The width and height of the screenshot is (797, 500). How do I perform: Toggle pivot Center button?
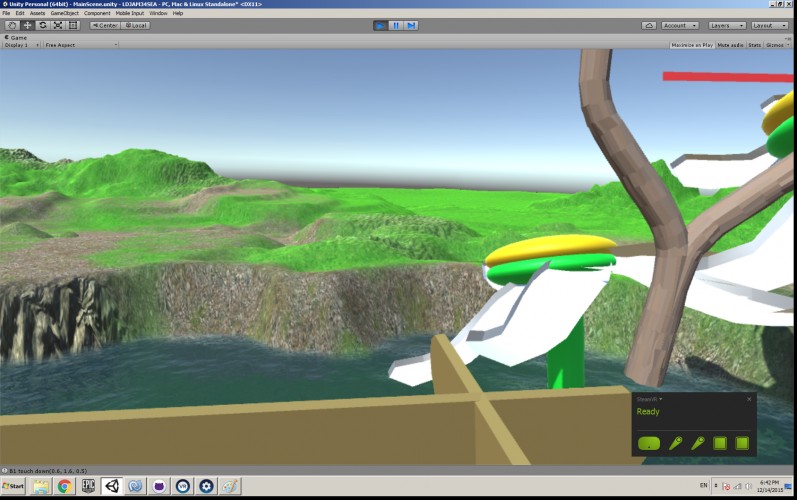click(x=105, y=25)
